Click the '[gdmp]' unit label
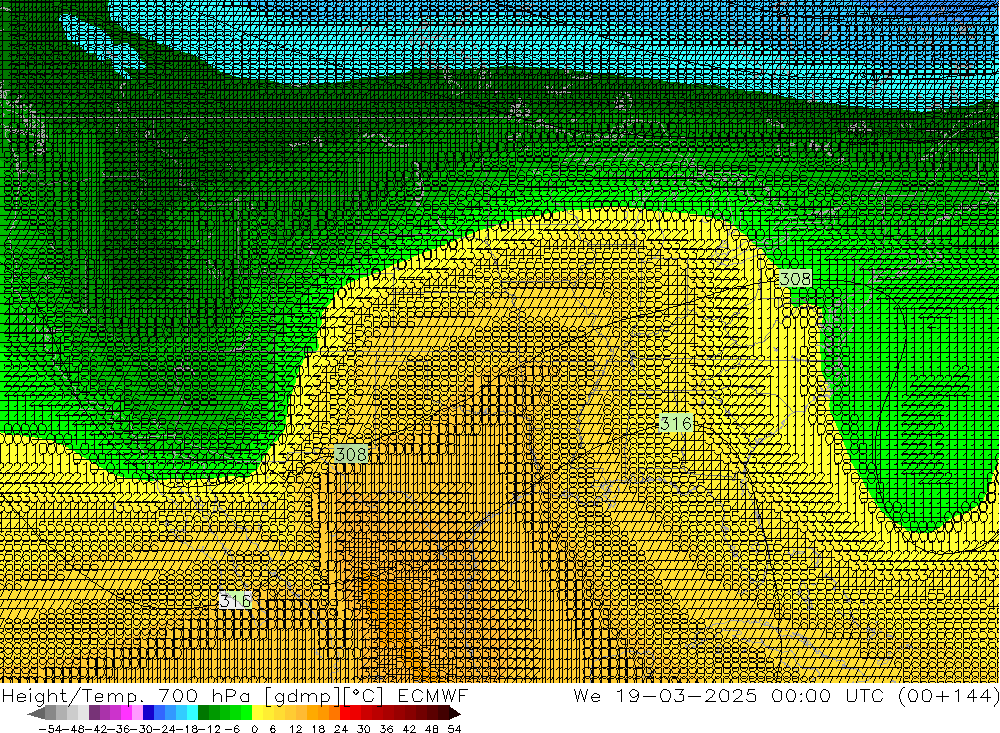 click(302, 696)
